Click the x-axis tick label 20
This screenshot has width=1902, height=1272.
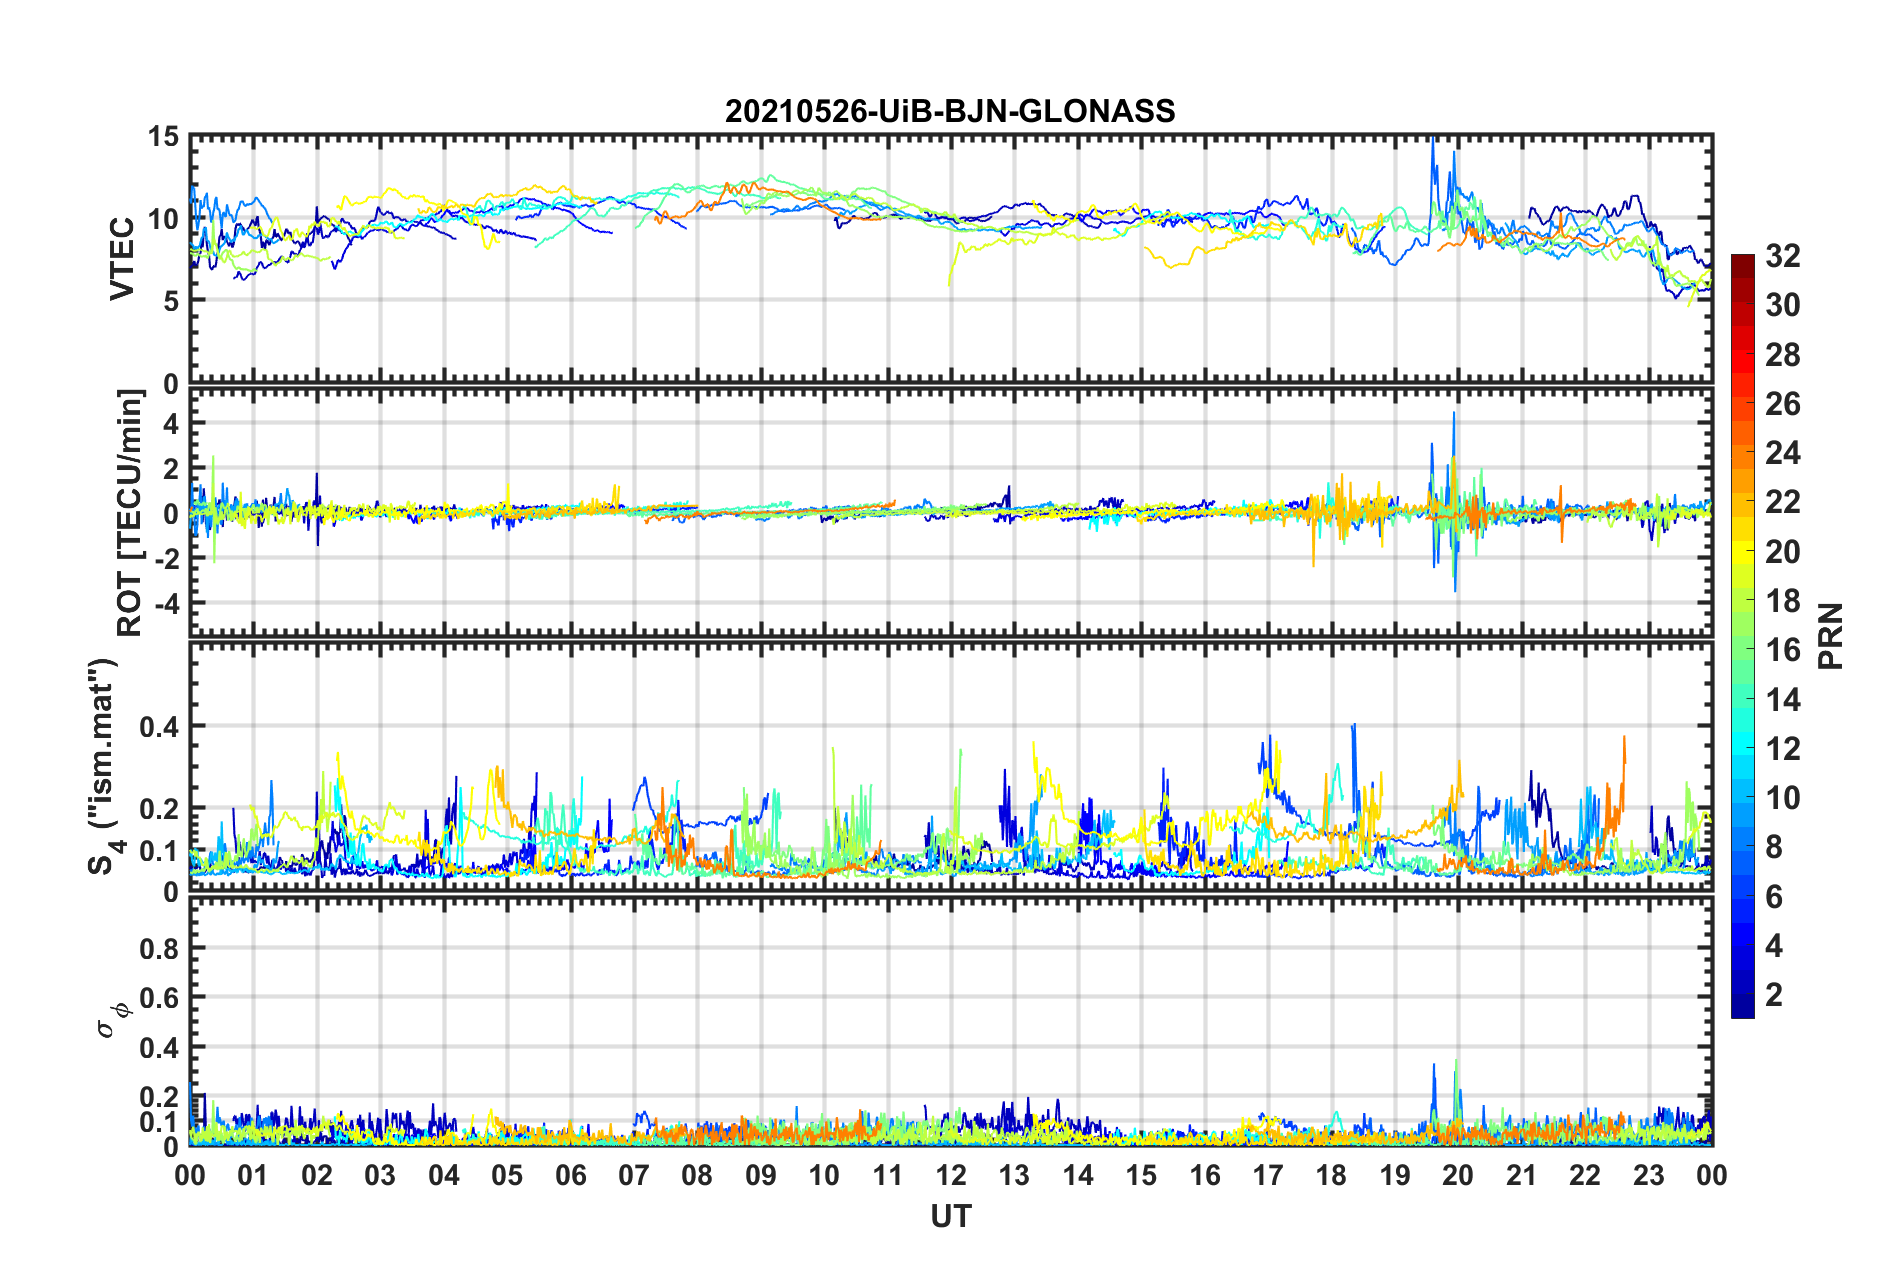[1458, 1175]
